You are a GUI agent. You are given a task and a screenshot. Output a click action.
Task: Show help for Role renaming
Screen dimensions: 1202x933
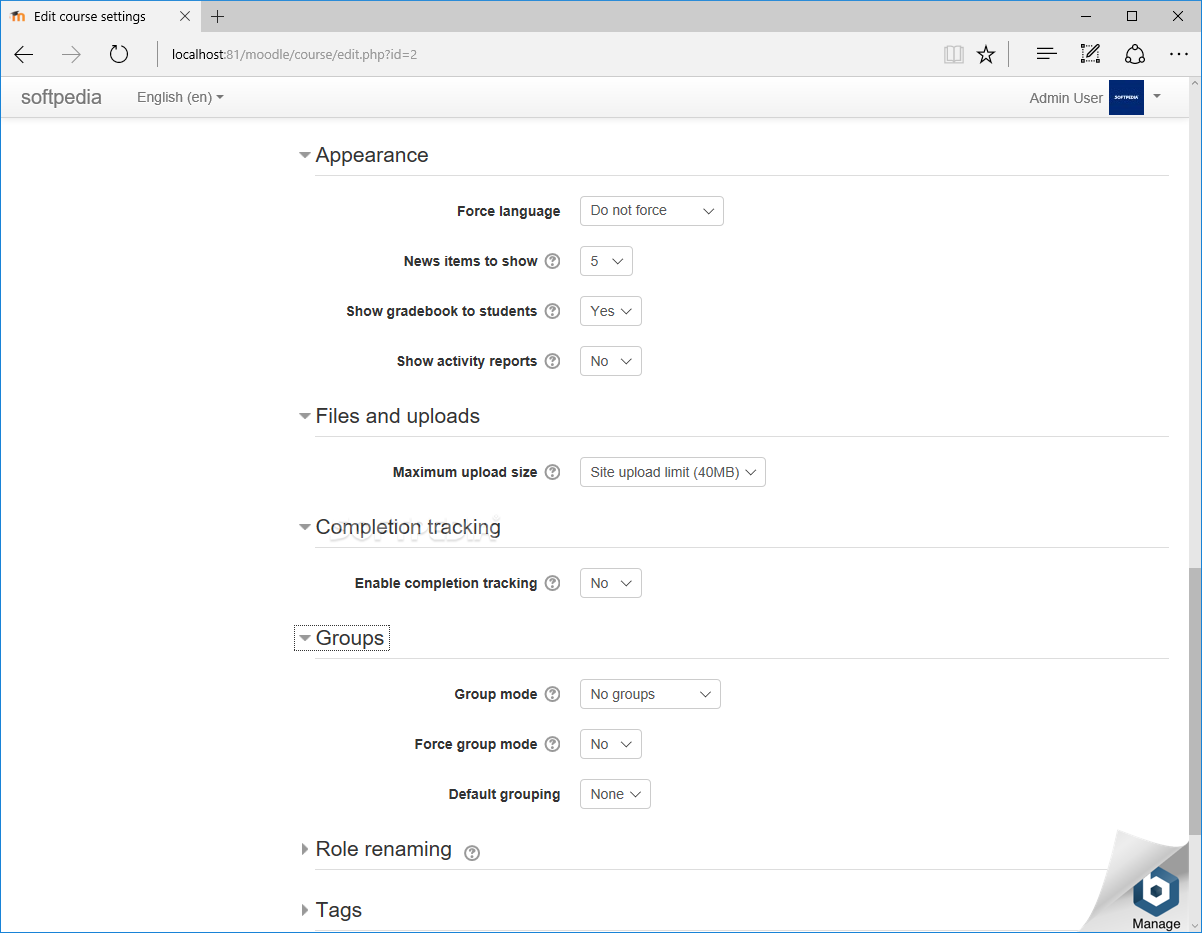[x=472, y=853]
